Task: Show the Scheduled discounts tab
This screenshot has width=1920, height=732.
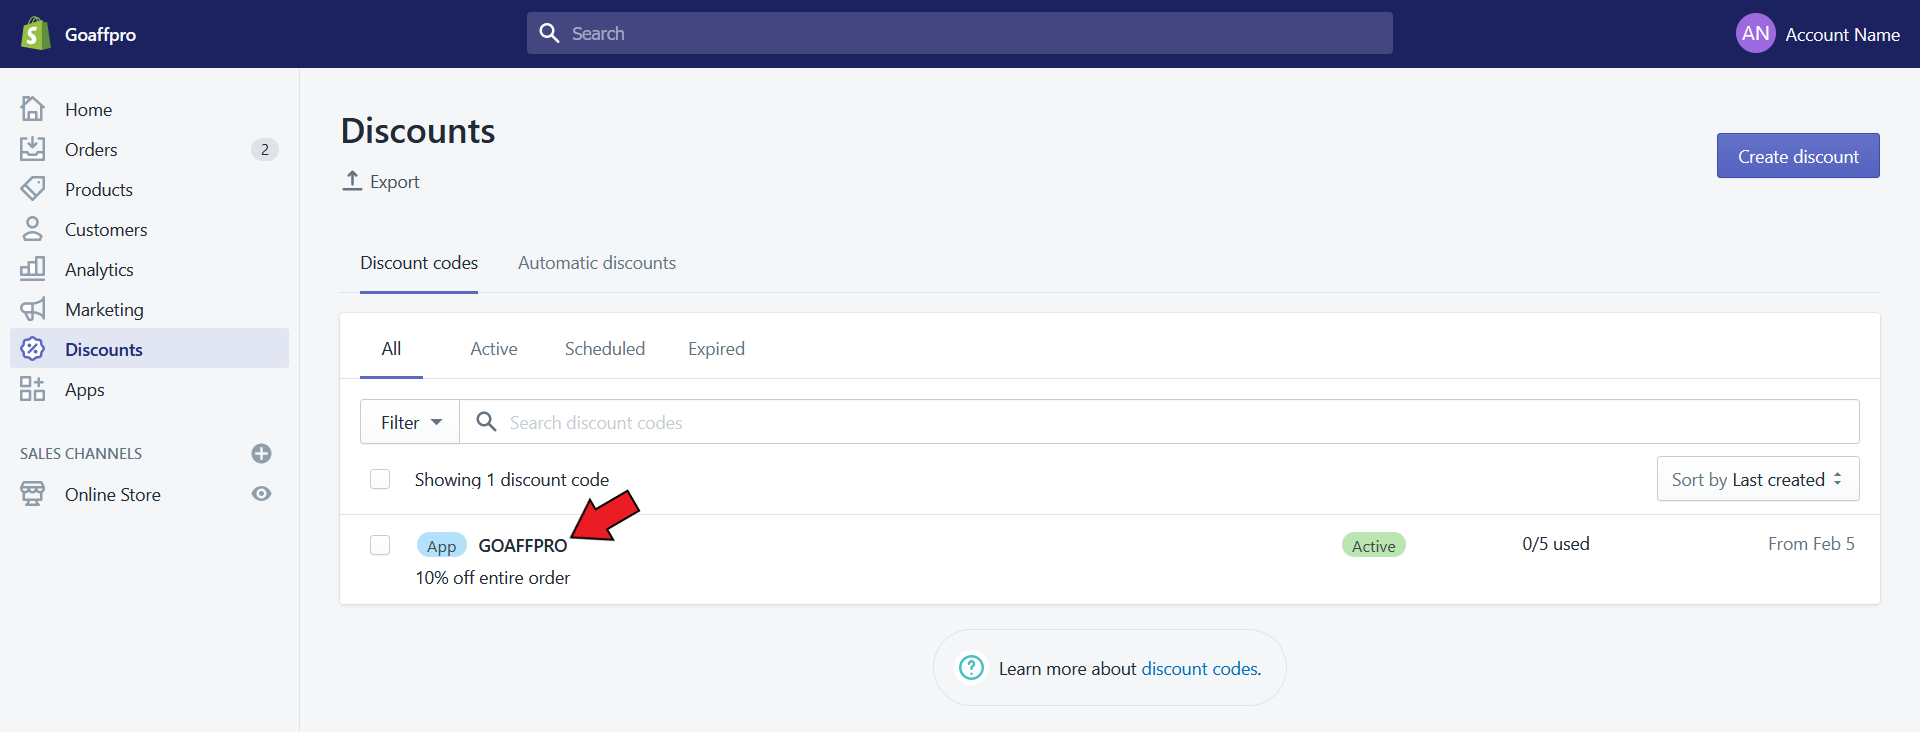Action: tap(604, 349)
